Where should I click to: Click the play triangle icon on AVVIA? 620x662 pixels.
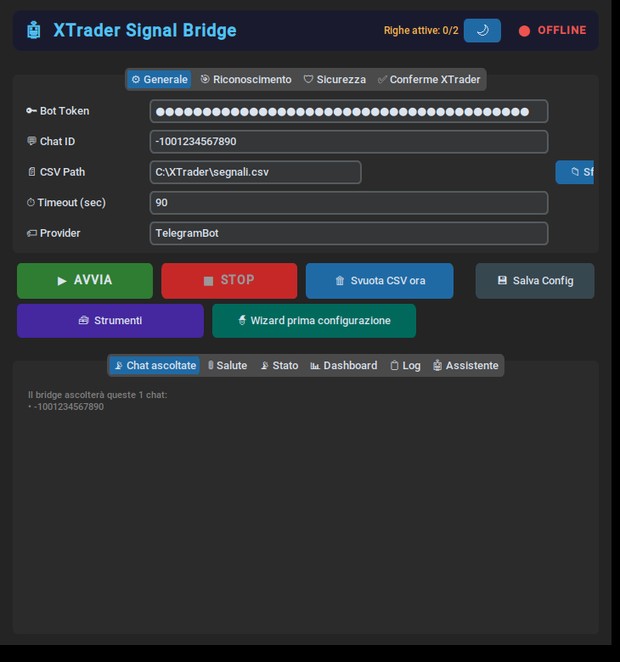click(x=62, y=281)
